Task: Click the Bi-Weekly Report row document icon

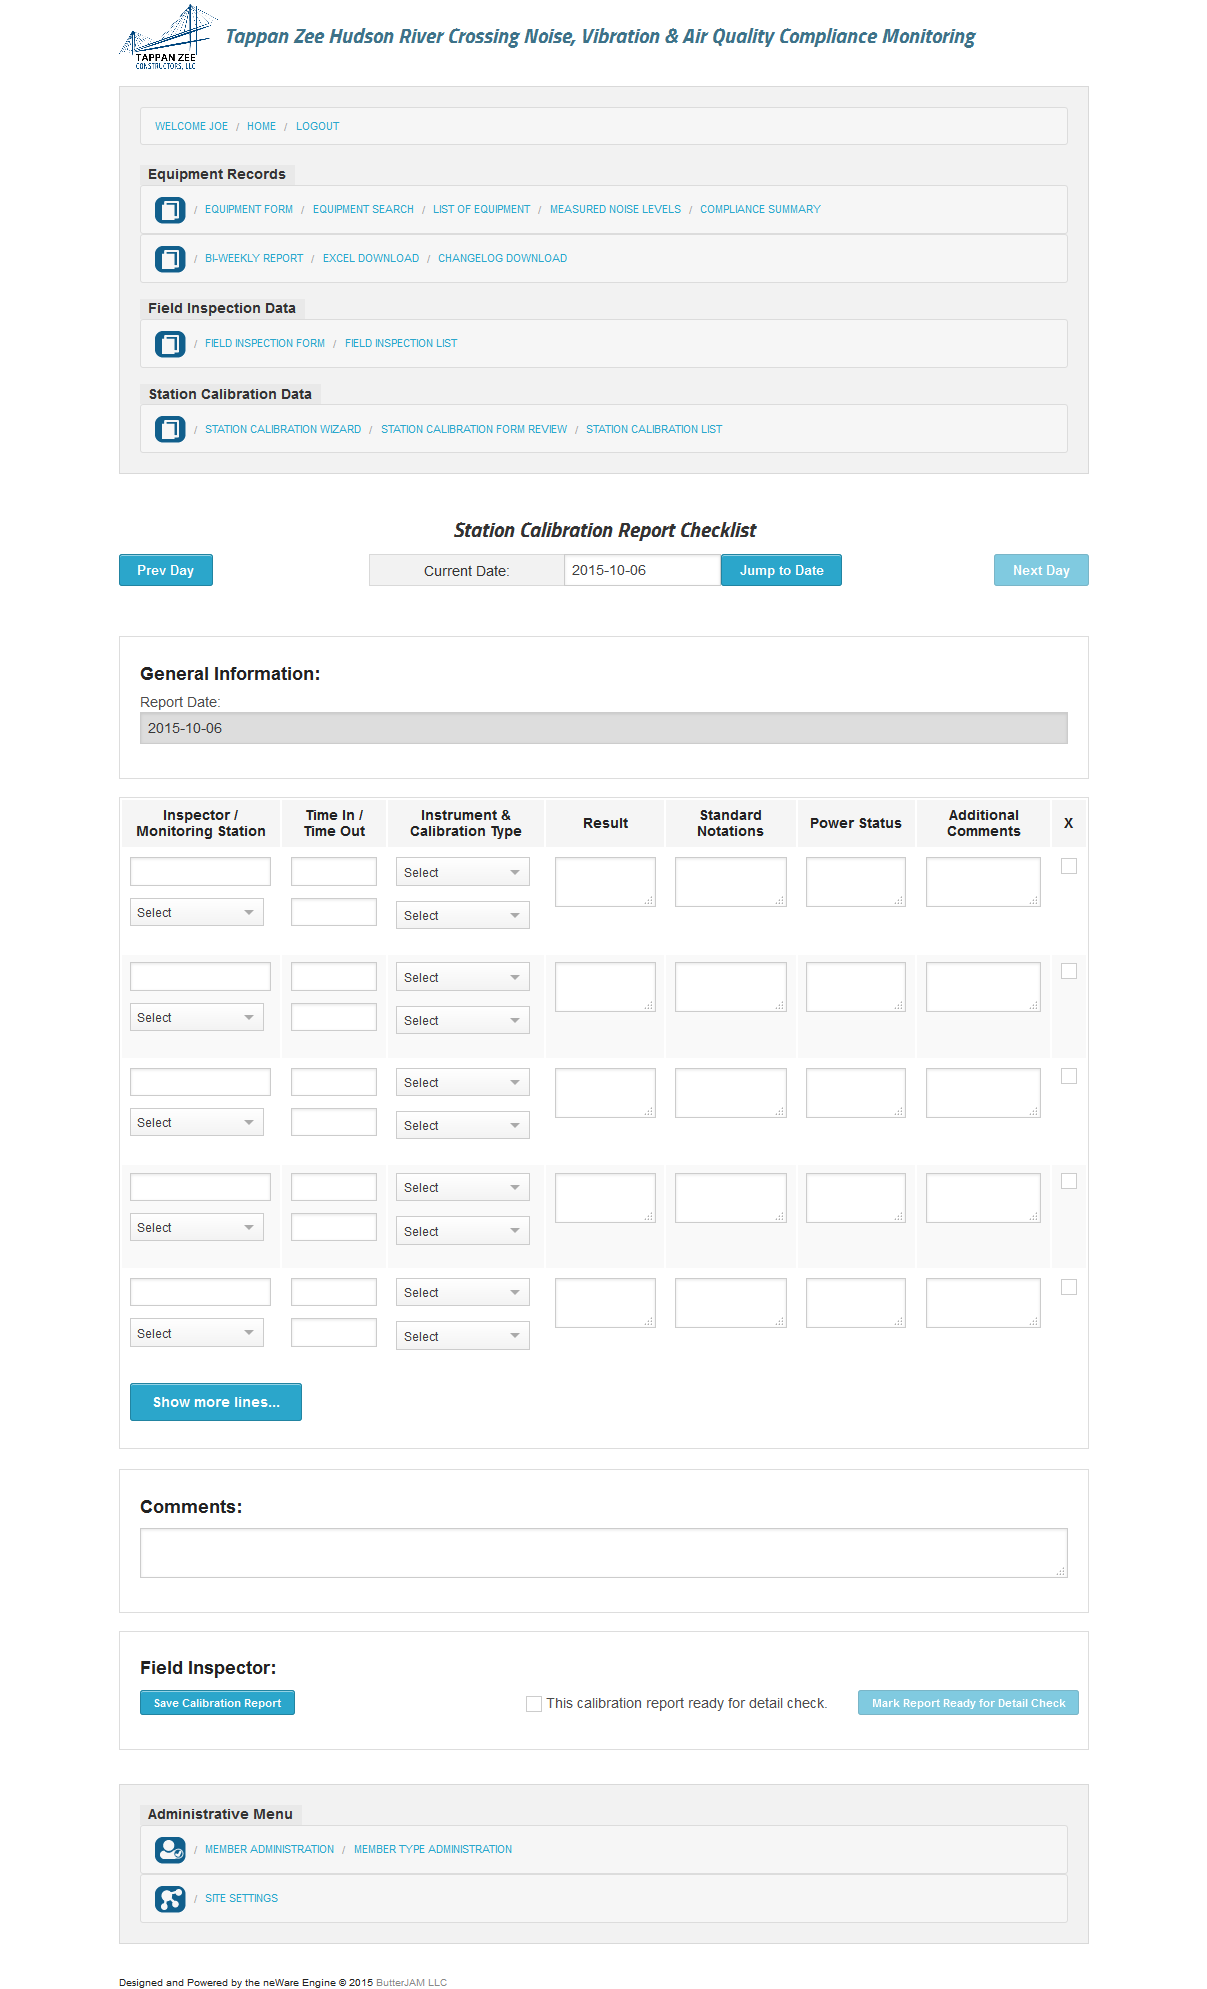Action: [170, 259]
